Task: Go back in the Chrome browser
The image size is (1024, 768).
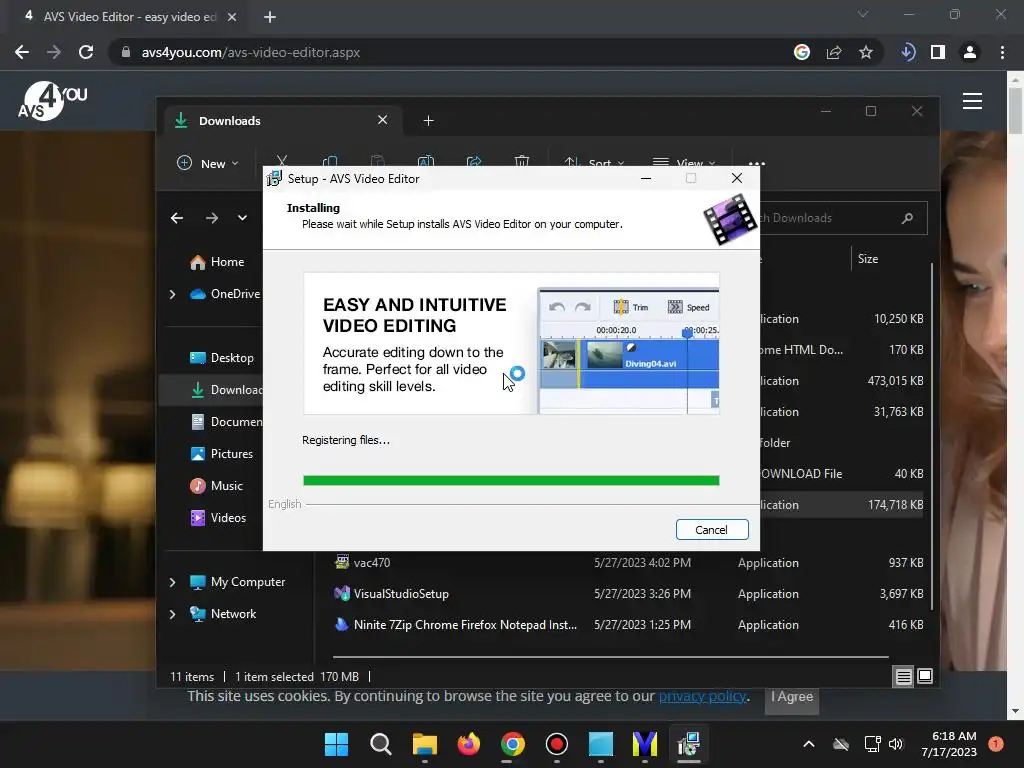Action: 22,52
